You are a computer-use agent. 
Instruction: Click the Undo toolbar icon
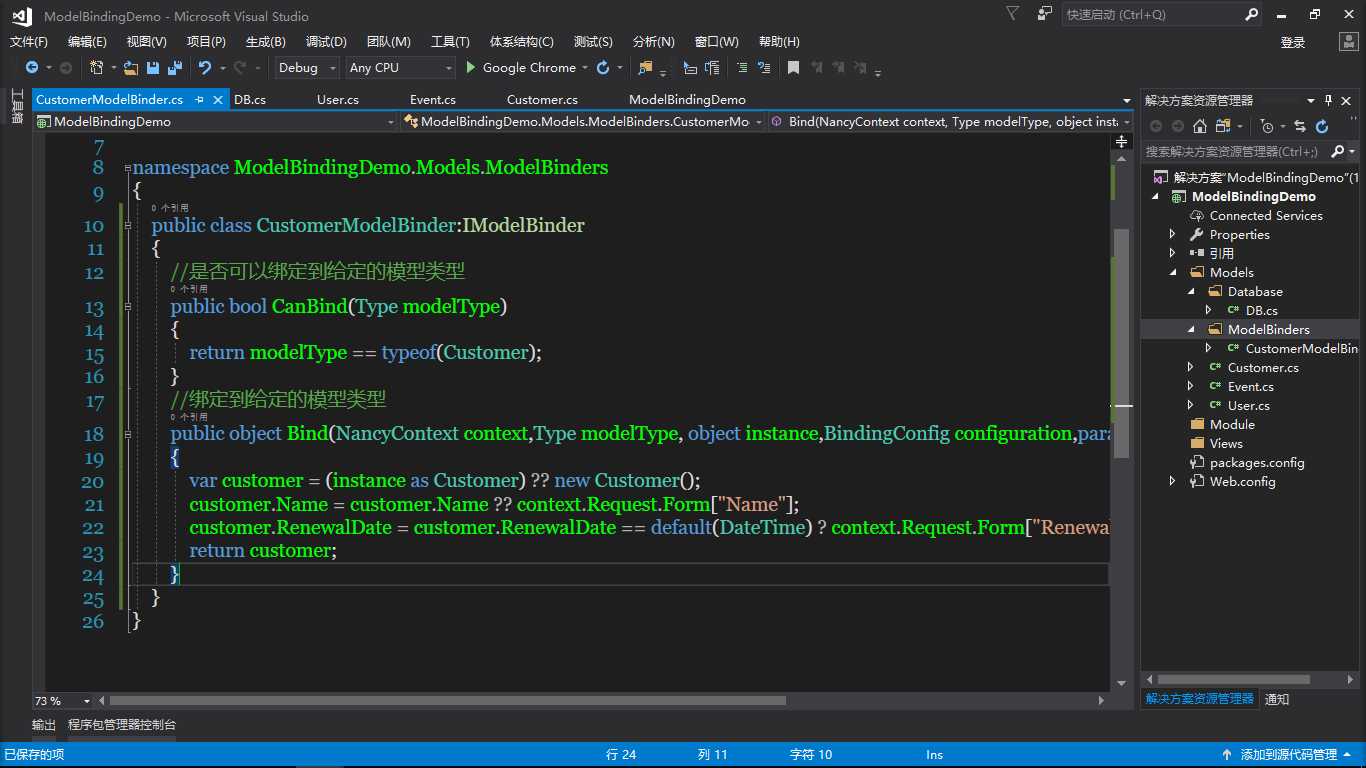click(205, 68)
